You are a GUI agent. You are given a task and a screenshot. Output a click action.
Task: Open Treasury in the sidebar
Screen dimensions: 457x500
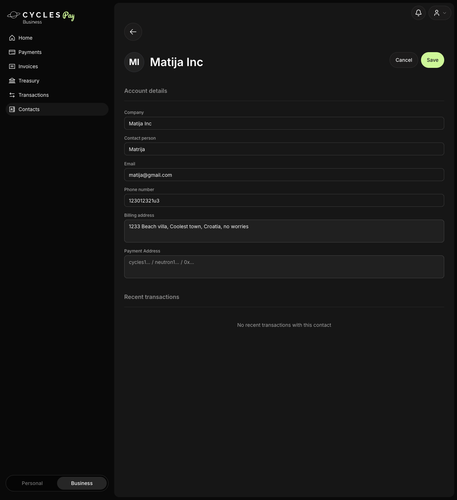(57, 81)
